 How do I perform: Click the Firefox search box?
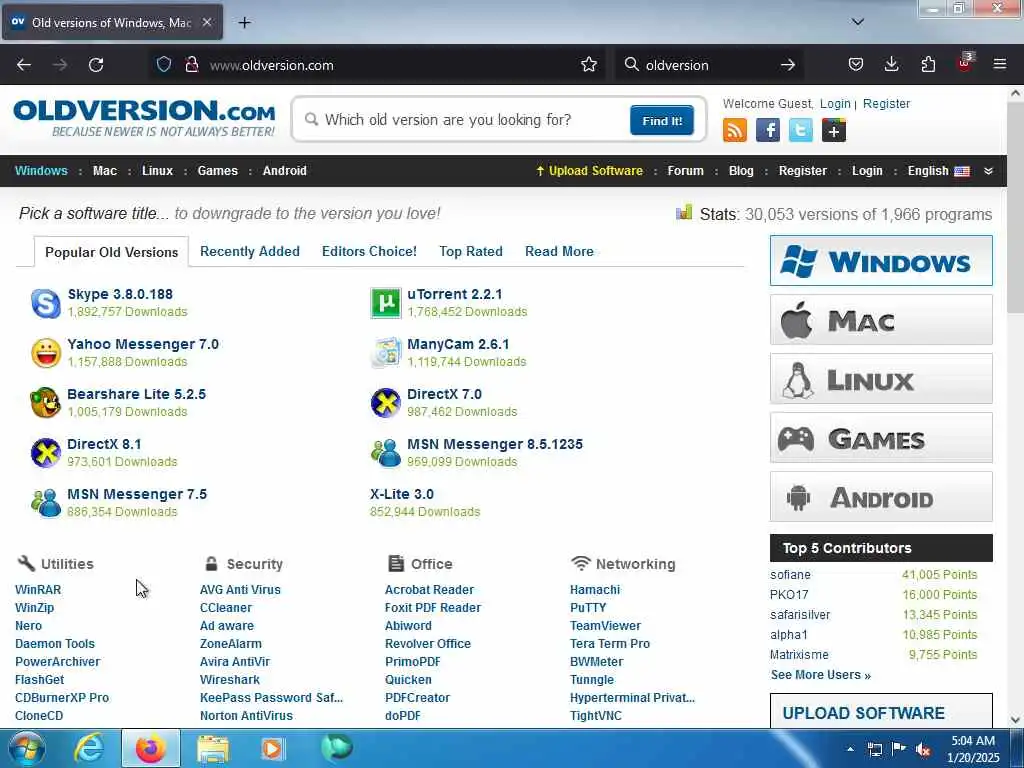coord(709,65)
